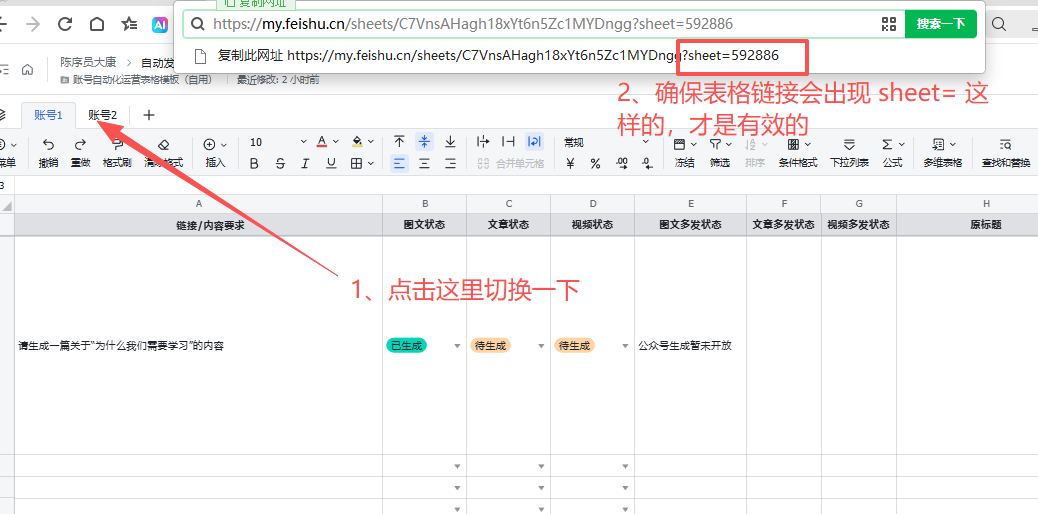The image size is (1038, 514).
Task: Open 冻结 freeze panes menu
Action: 684,152
